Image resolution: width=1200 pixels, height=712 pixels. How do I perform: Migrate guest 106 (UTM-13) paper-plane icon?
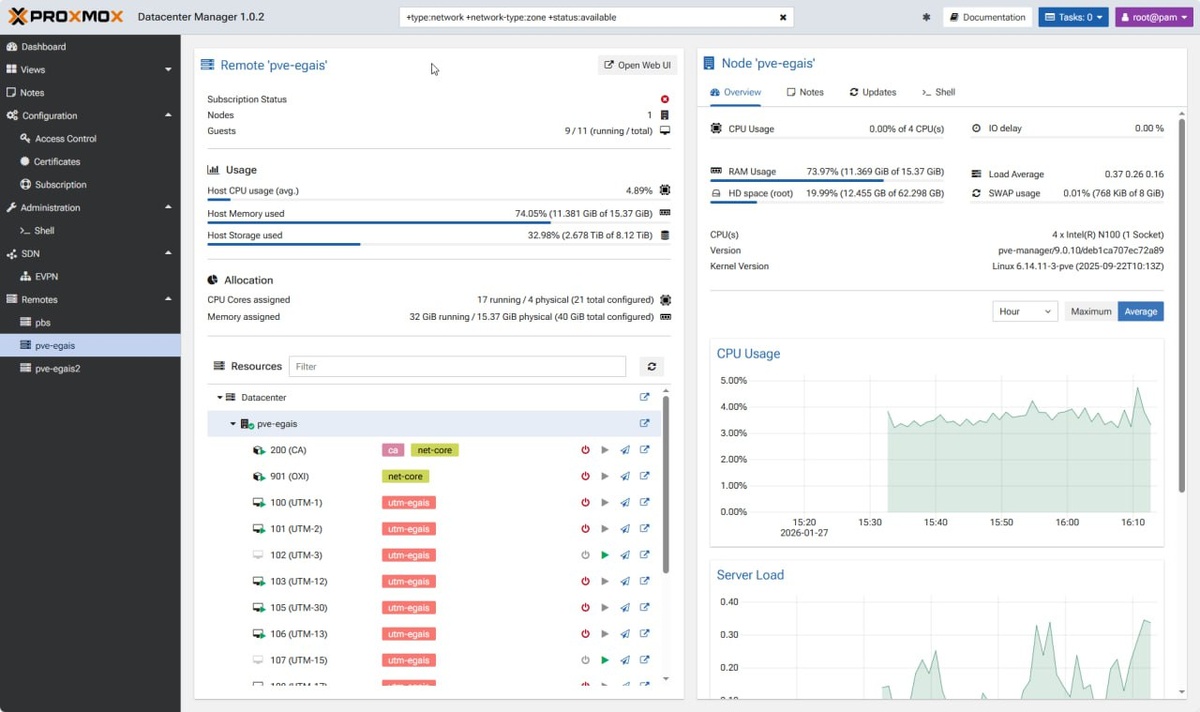(625, 634)
